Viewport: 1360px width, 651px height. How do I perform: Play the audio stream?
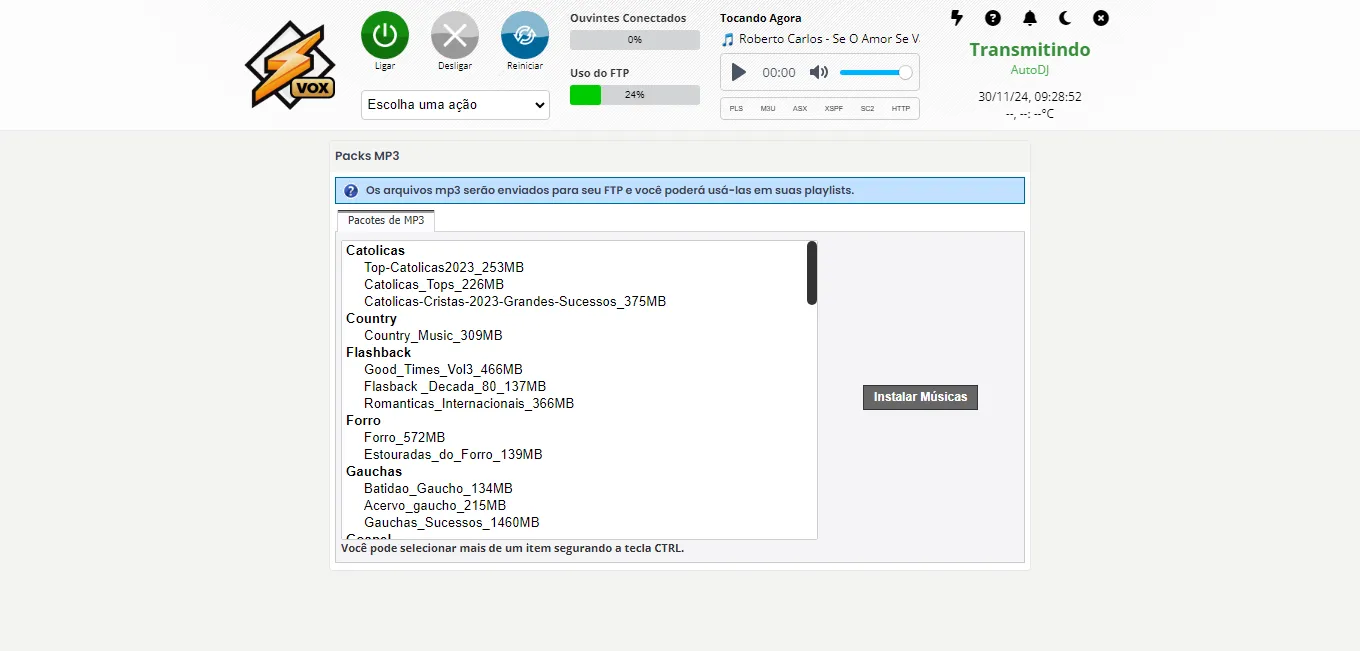(739, 72)
